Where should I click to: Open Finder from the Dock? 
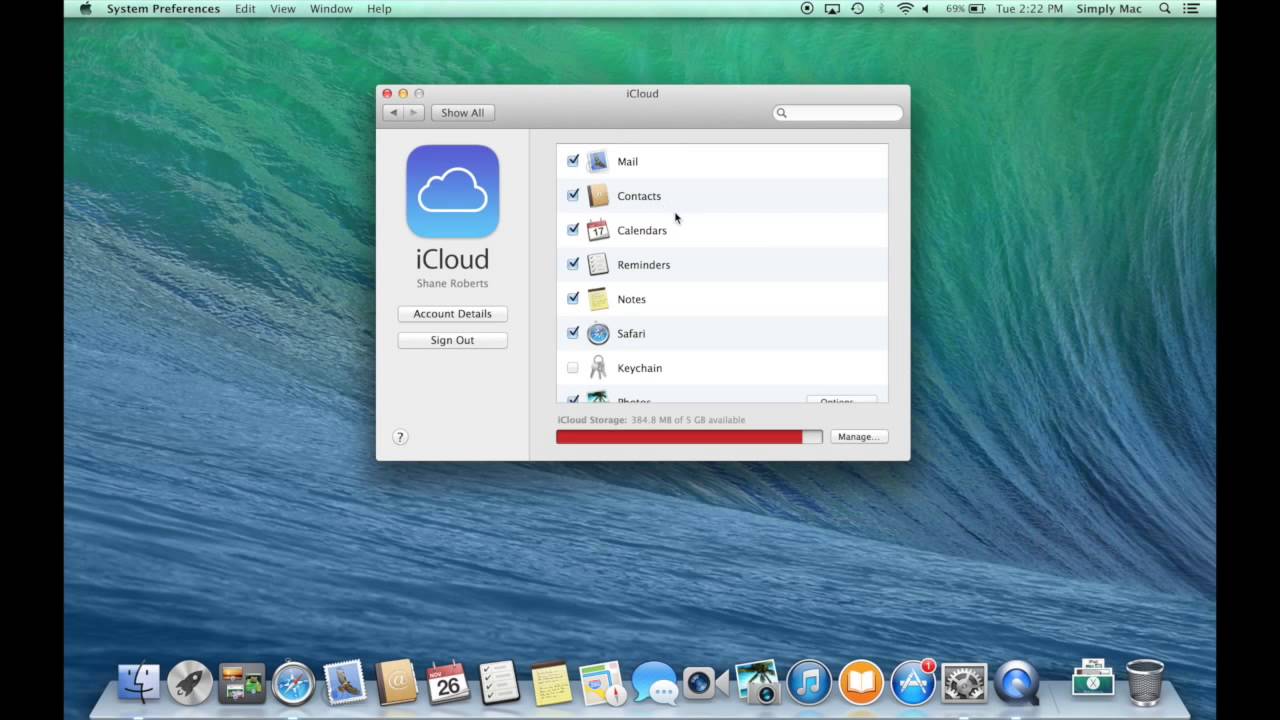(138, 683)
